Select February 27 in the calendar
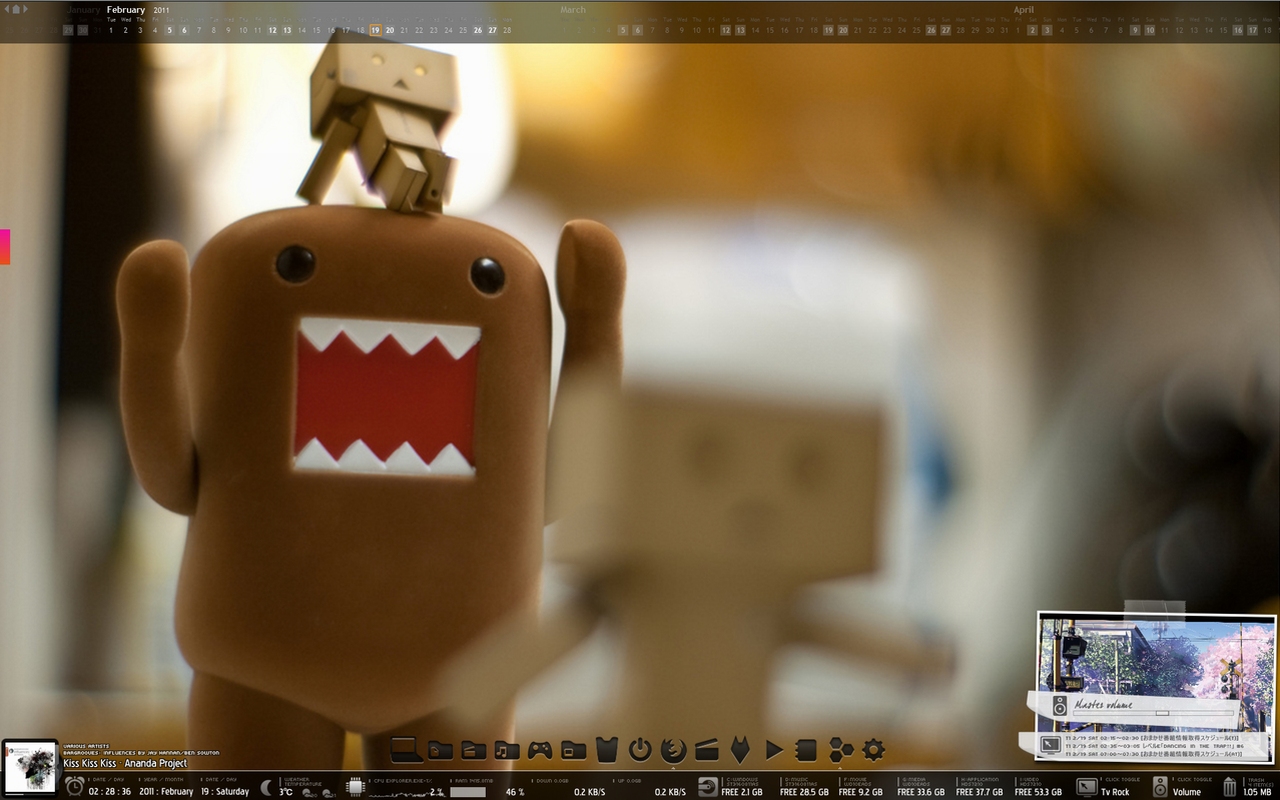Screen dimensions: 1280x800 tap(492, 30)
